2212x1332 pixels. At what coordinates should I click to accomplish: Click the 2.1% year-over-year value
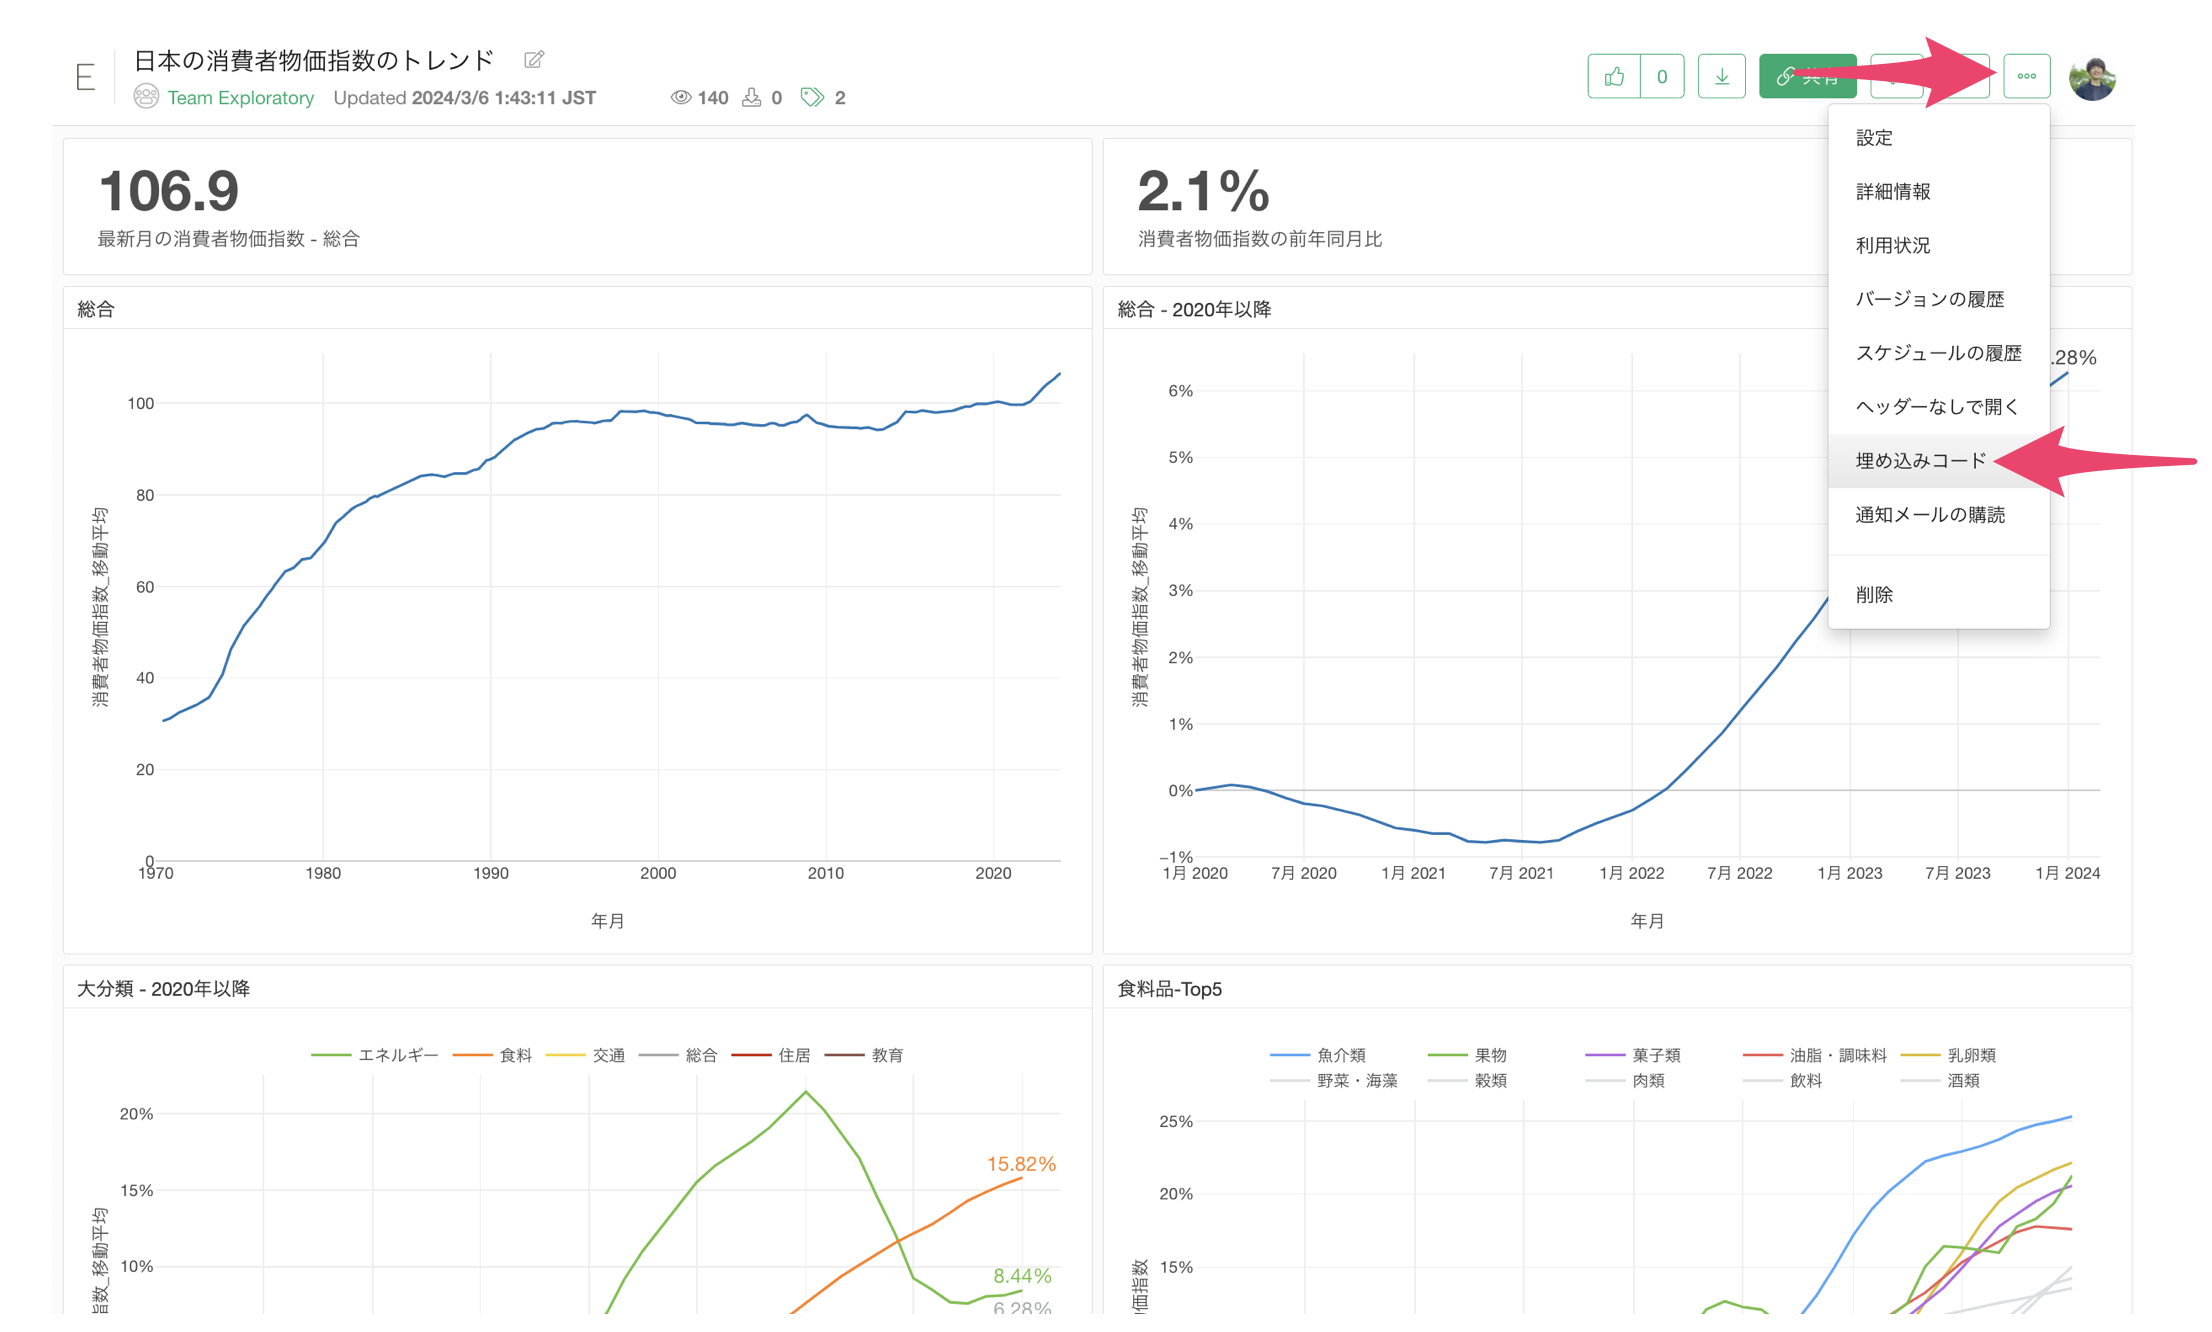point(1204,190)
